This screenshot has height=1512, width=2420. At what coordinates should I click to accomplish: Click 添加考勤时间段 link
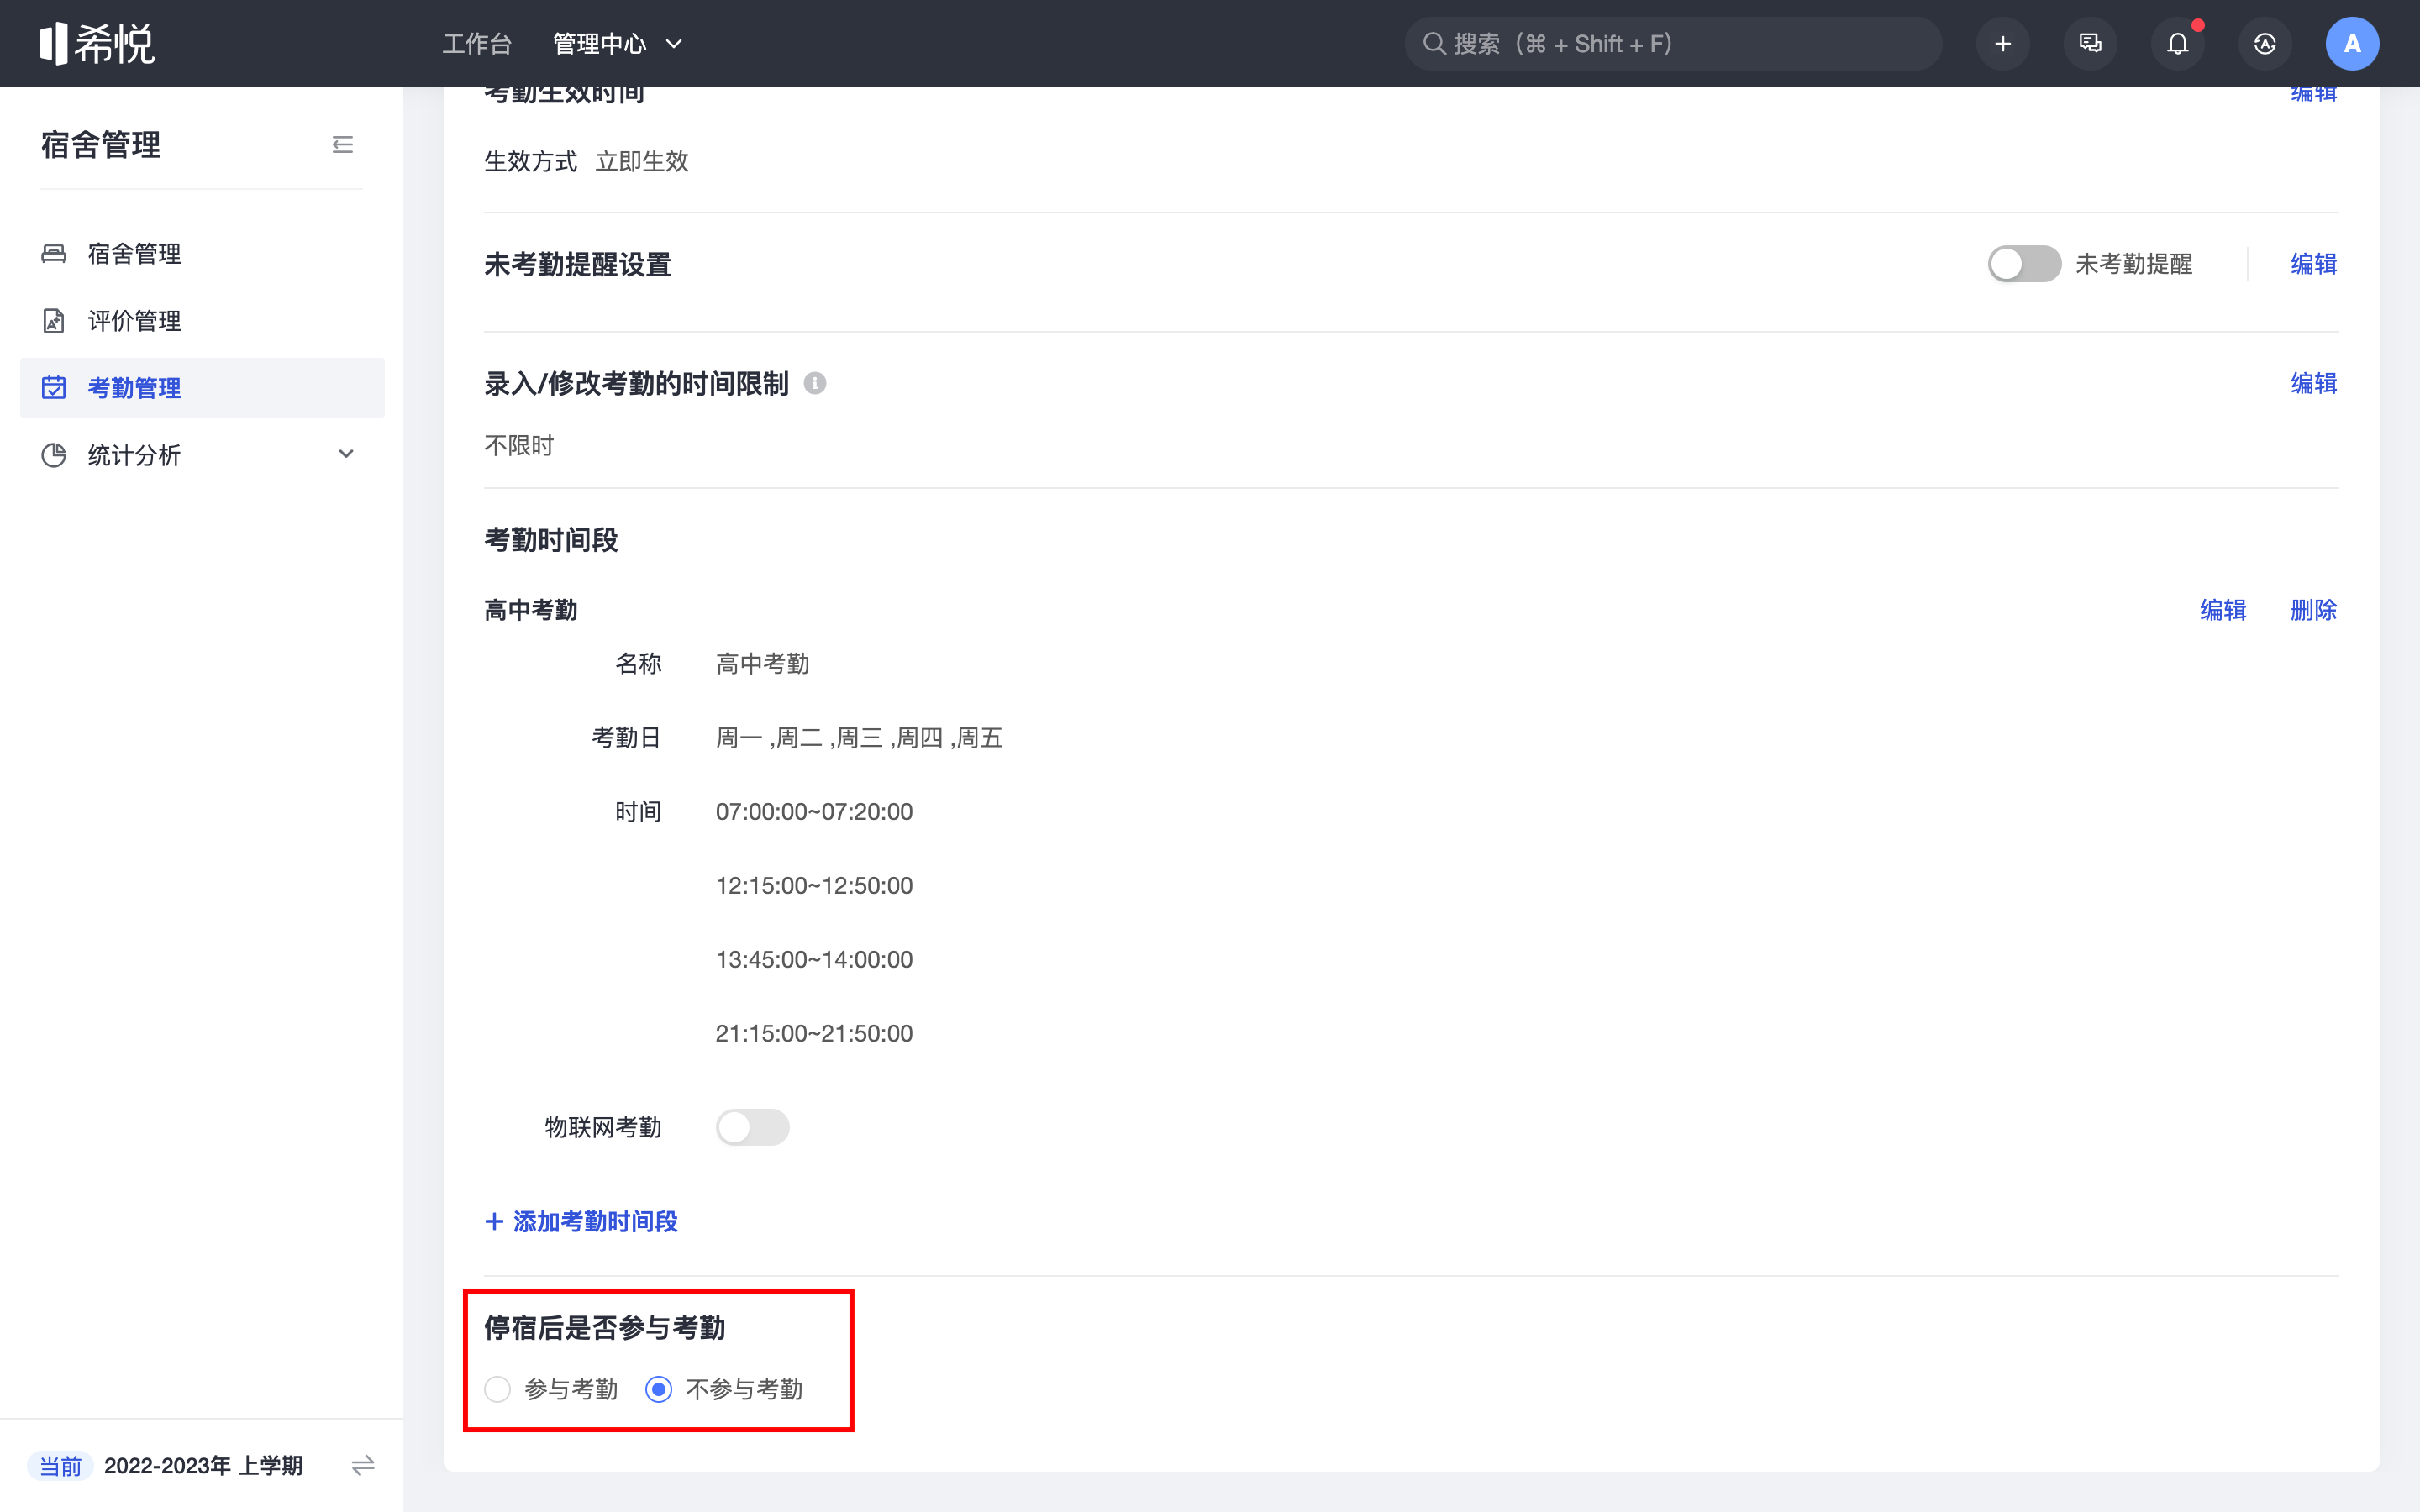(581, 1221)
